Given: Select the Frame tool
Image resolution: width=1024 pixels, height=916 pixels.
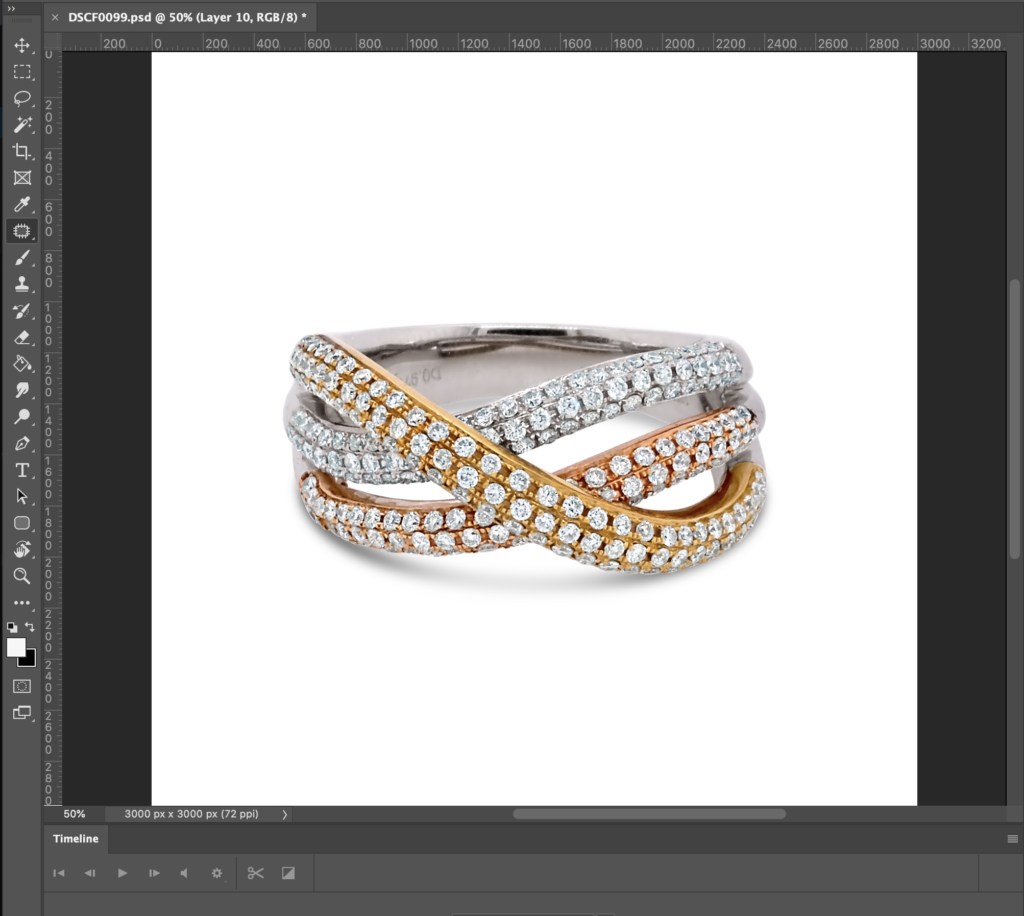Looking at the screenshot, I should (22, 178).
